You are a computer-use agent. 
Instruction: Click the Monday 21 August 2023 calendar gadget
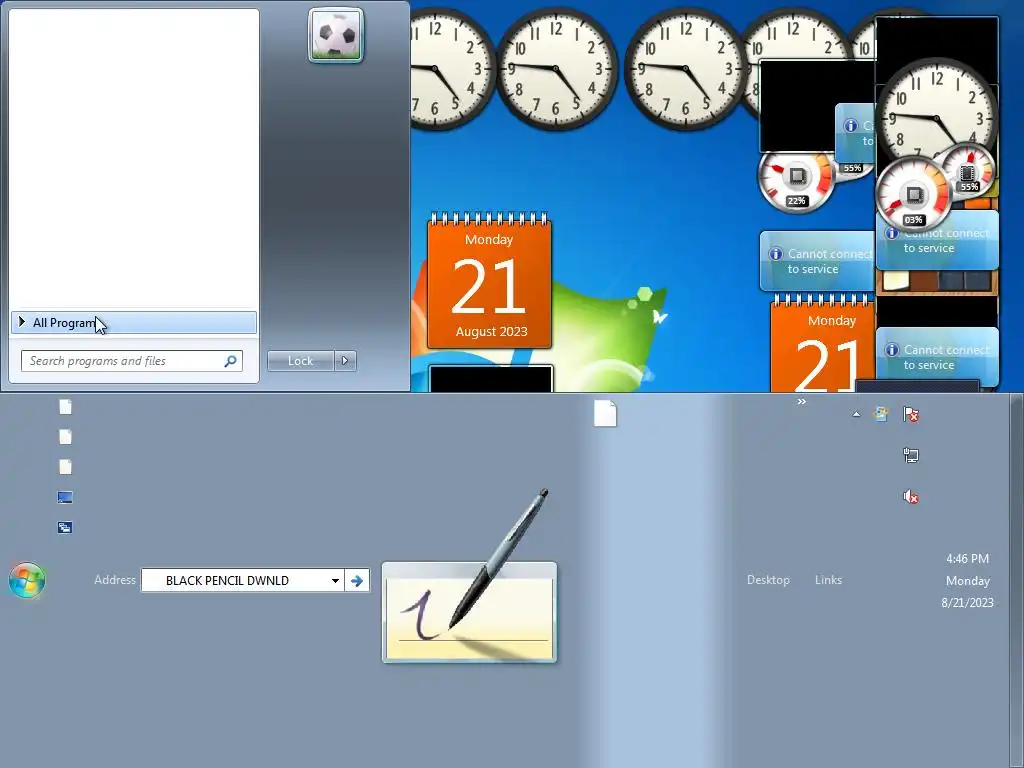point(489,281)
